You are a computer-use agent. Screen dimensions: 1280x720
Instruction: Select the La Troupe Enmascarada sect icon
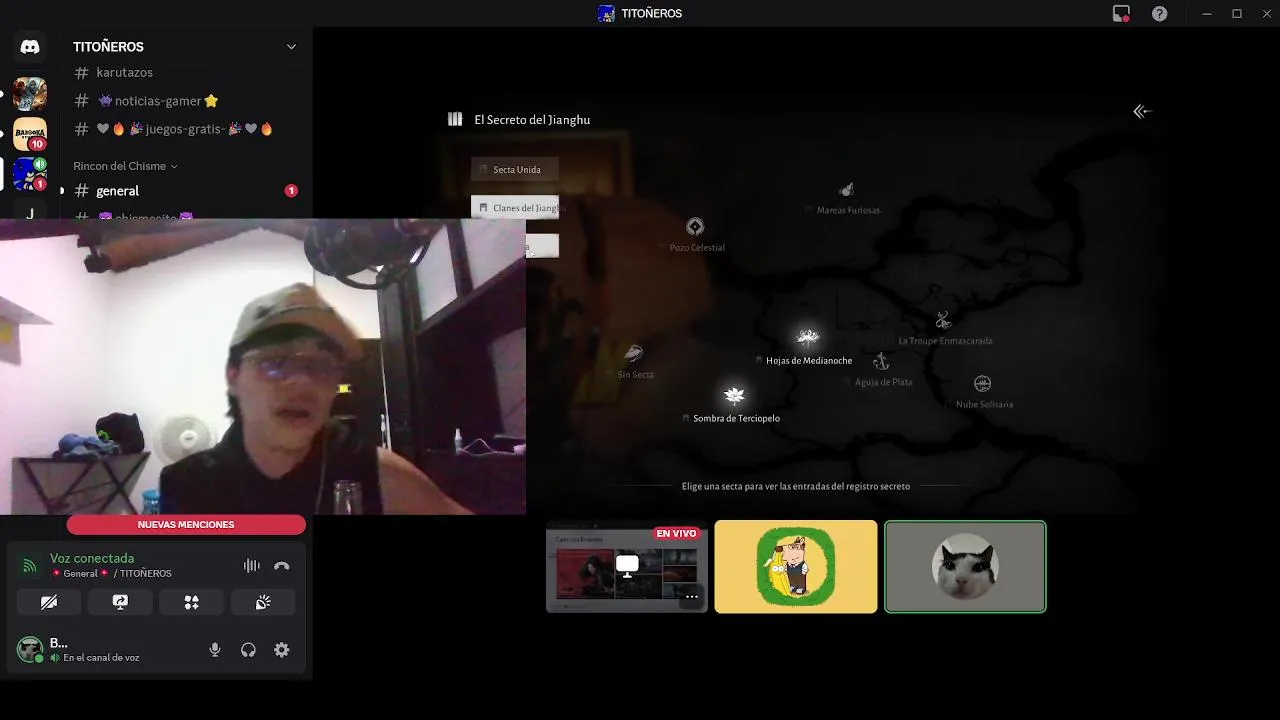[942, 320]
